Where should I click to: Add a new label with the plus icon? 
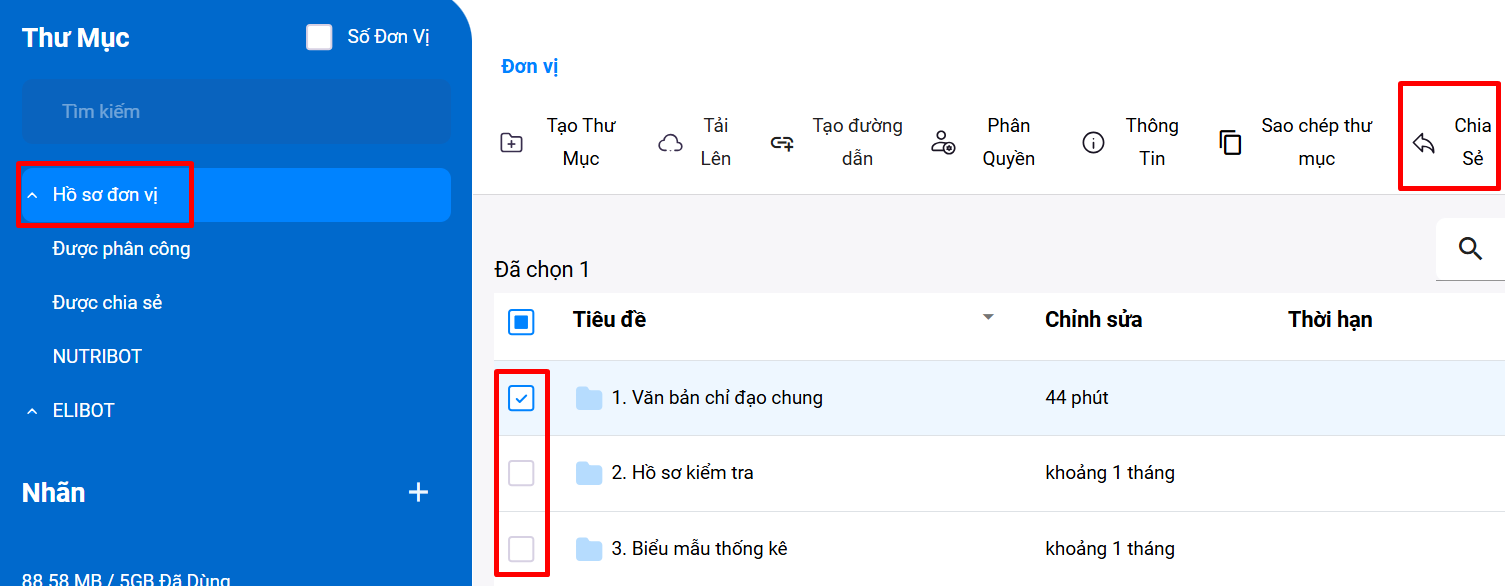pos(419,492)
